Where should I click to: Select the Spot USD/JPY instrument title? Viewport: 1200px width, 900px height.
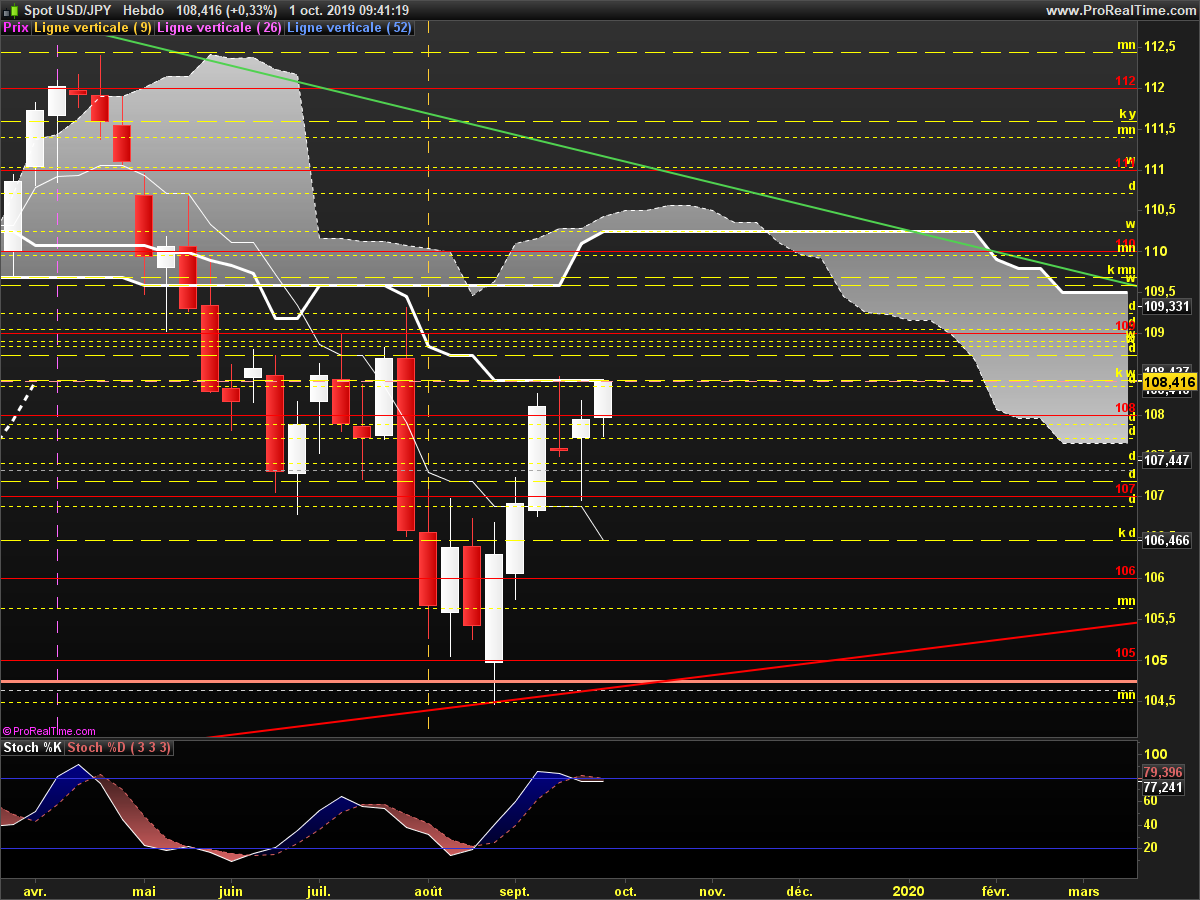coord(67,10)
